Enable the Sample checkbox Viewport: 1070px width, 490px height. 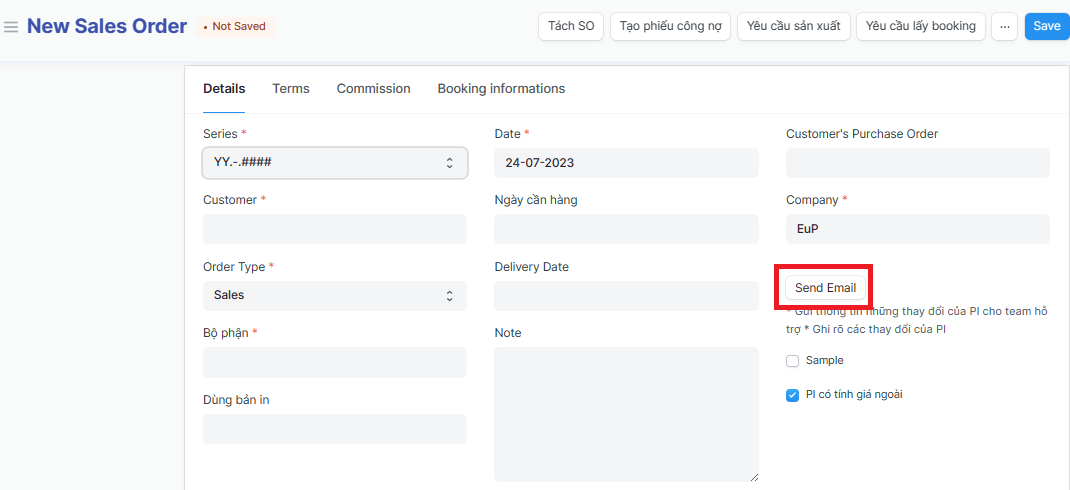[x=793, y=361]
